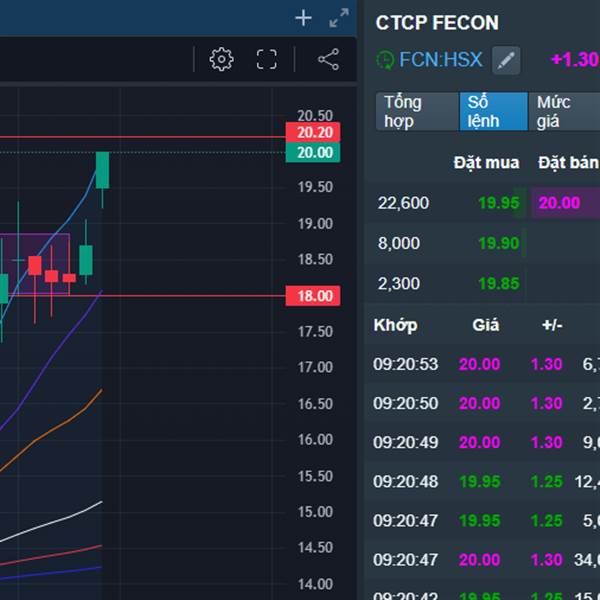The image size is (600, 600).
Task: Click the FCN:HSX ticker link
Action: 440,60
